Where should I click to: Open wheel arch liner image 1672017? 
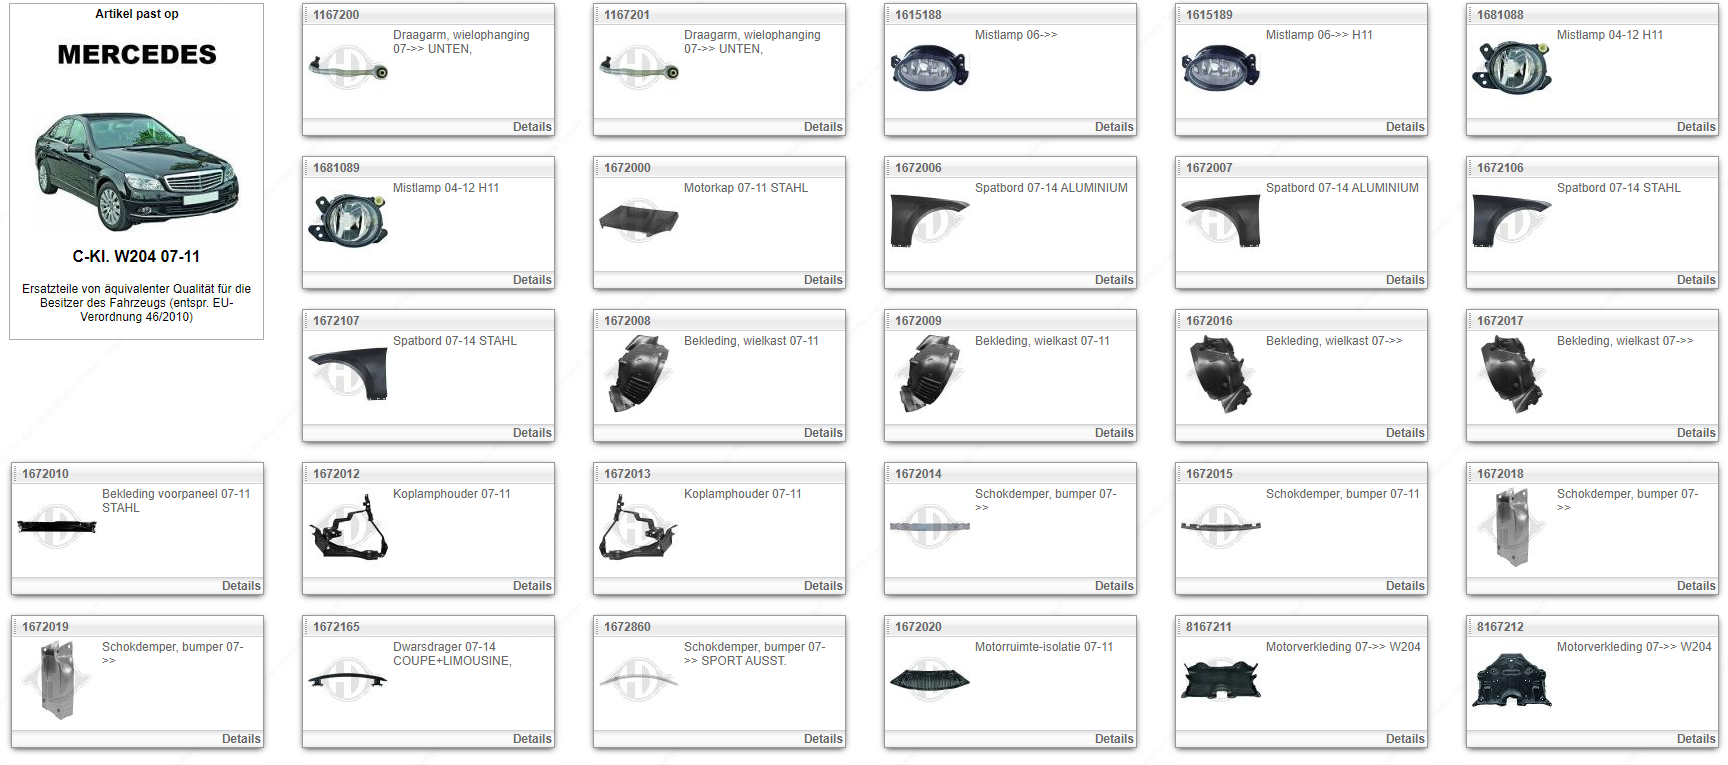tap(1512, 374)
